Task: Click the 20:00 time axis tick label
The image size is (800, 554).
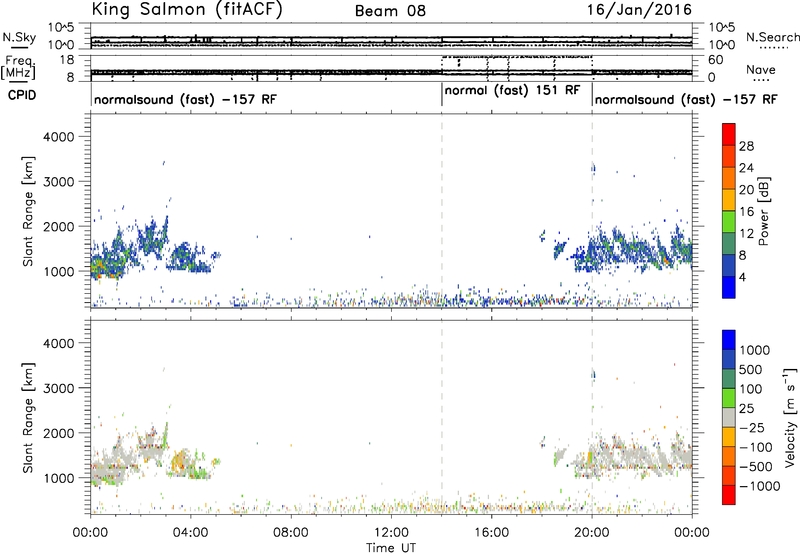Action: coord(591,533)
